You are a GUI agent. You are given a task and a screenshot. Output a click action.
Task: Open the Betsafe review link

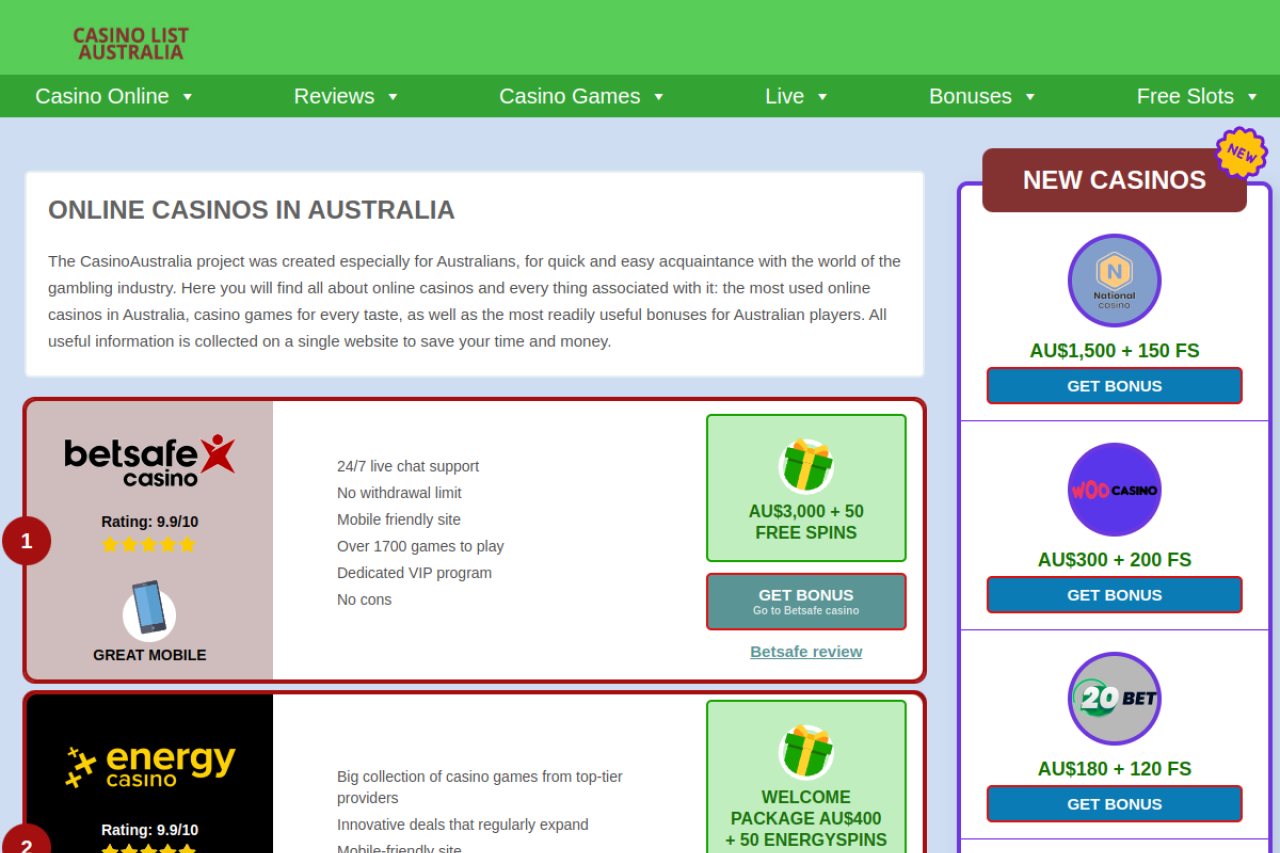[806, 651]
